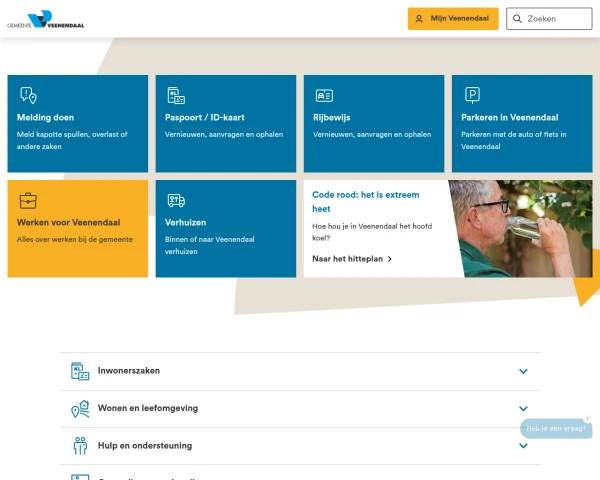Viewport: 600px width, 480px height.
Task: Click the magnifying glass search icon
Action: 517,19
